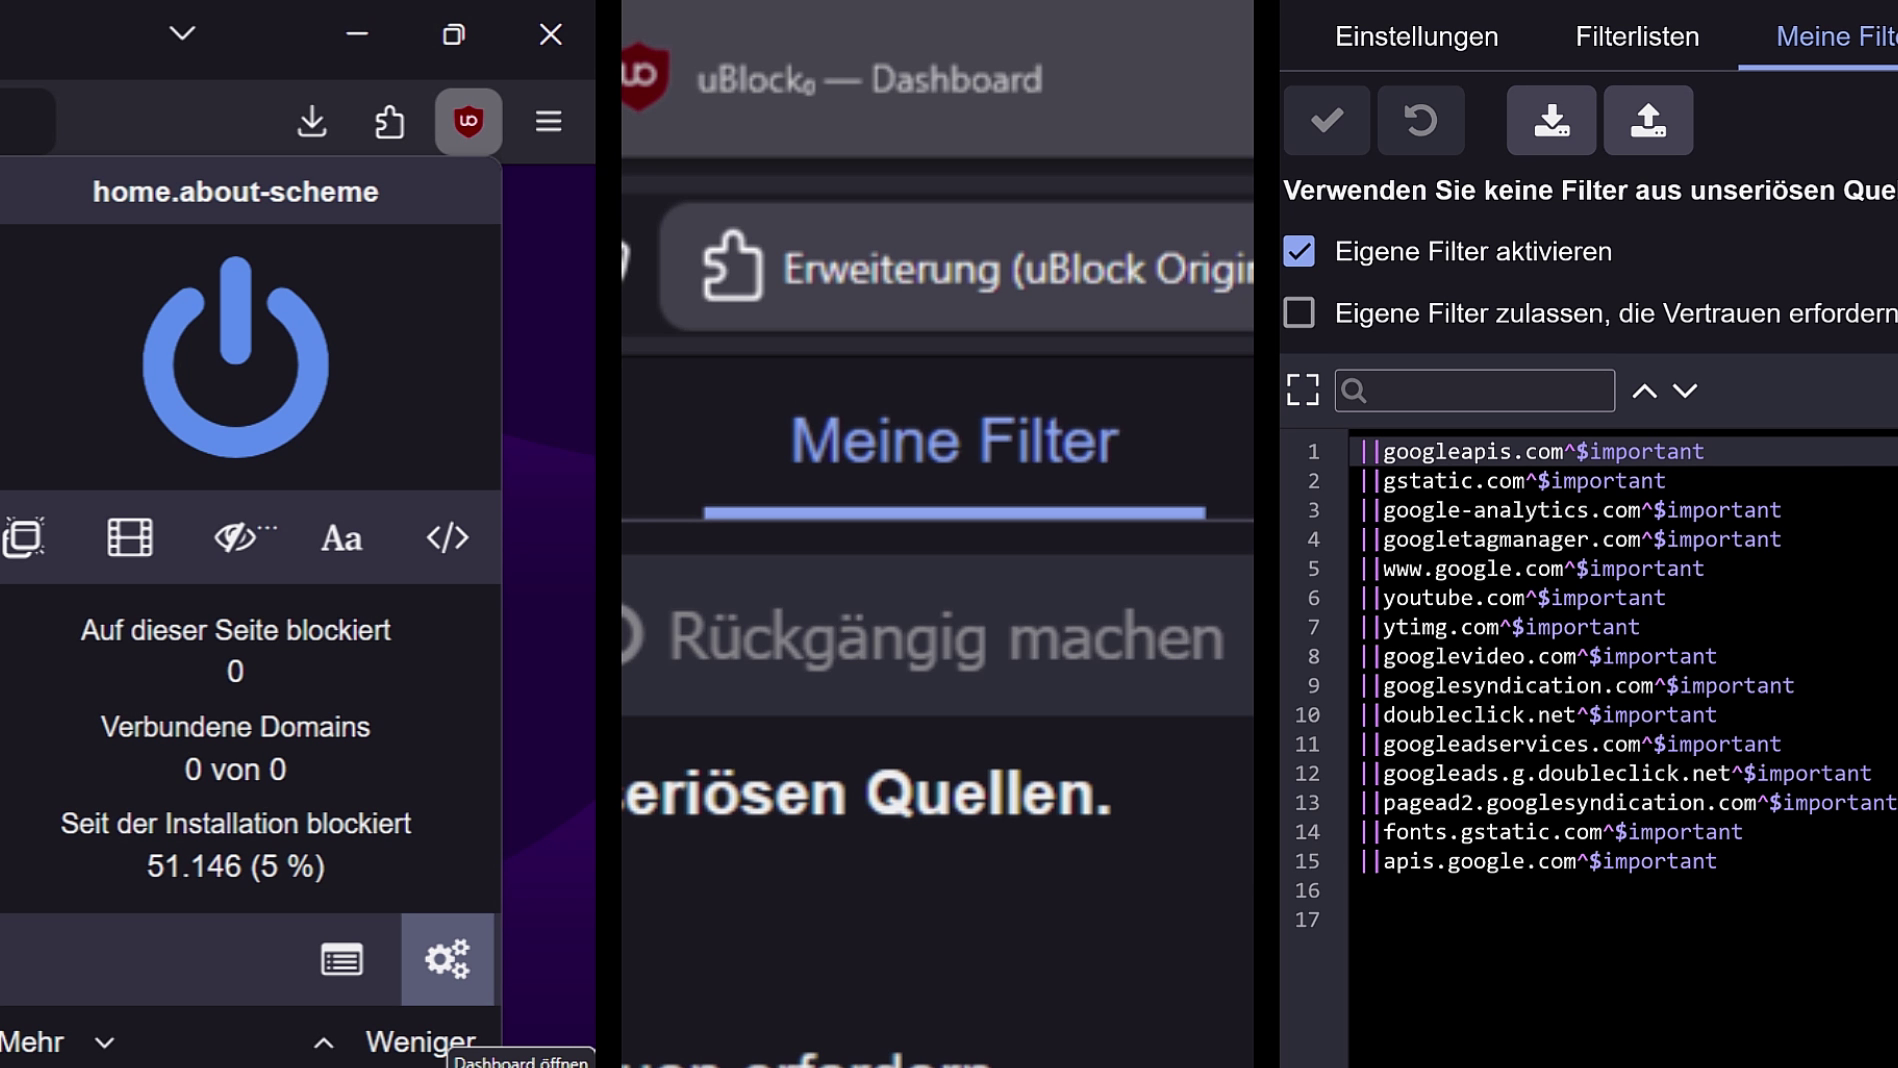Toggle large media element blocking
The height and width of the screenshot is (1068, 1898).
point(130,537)
